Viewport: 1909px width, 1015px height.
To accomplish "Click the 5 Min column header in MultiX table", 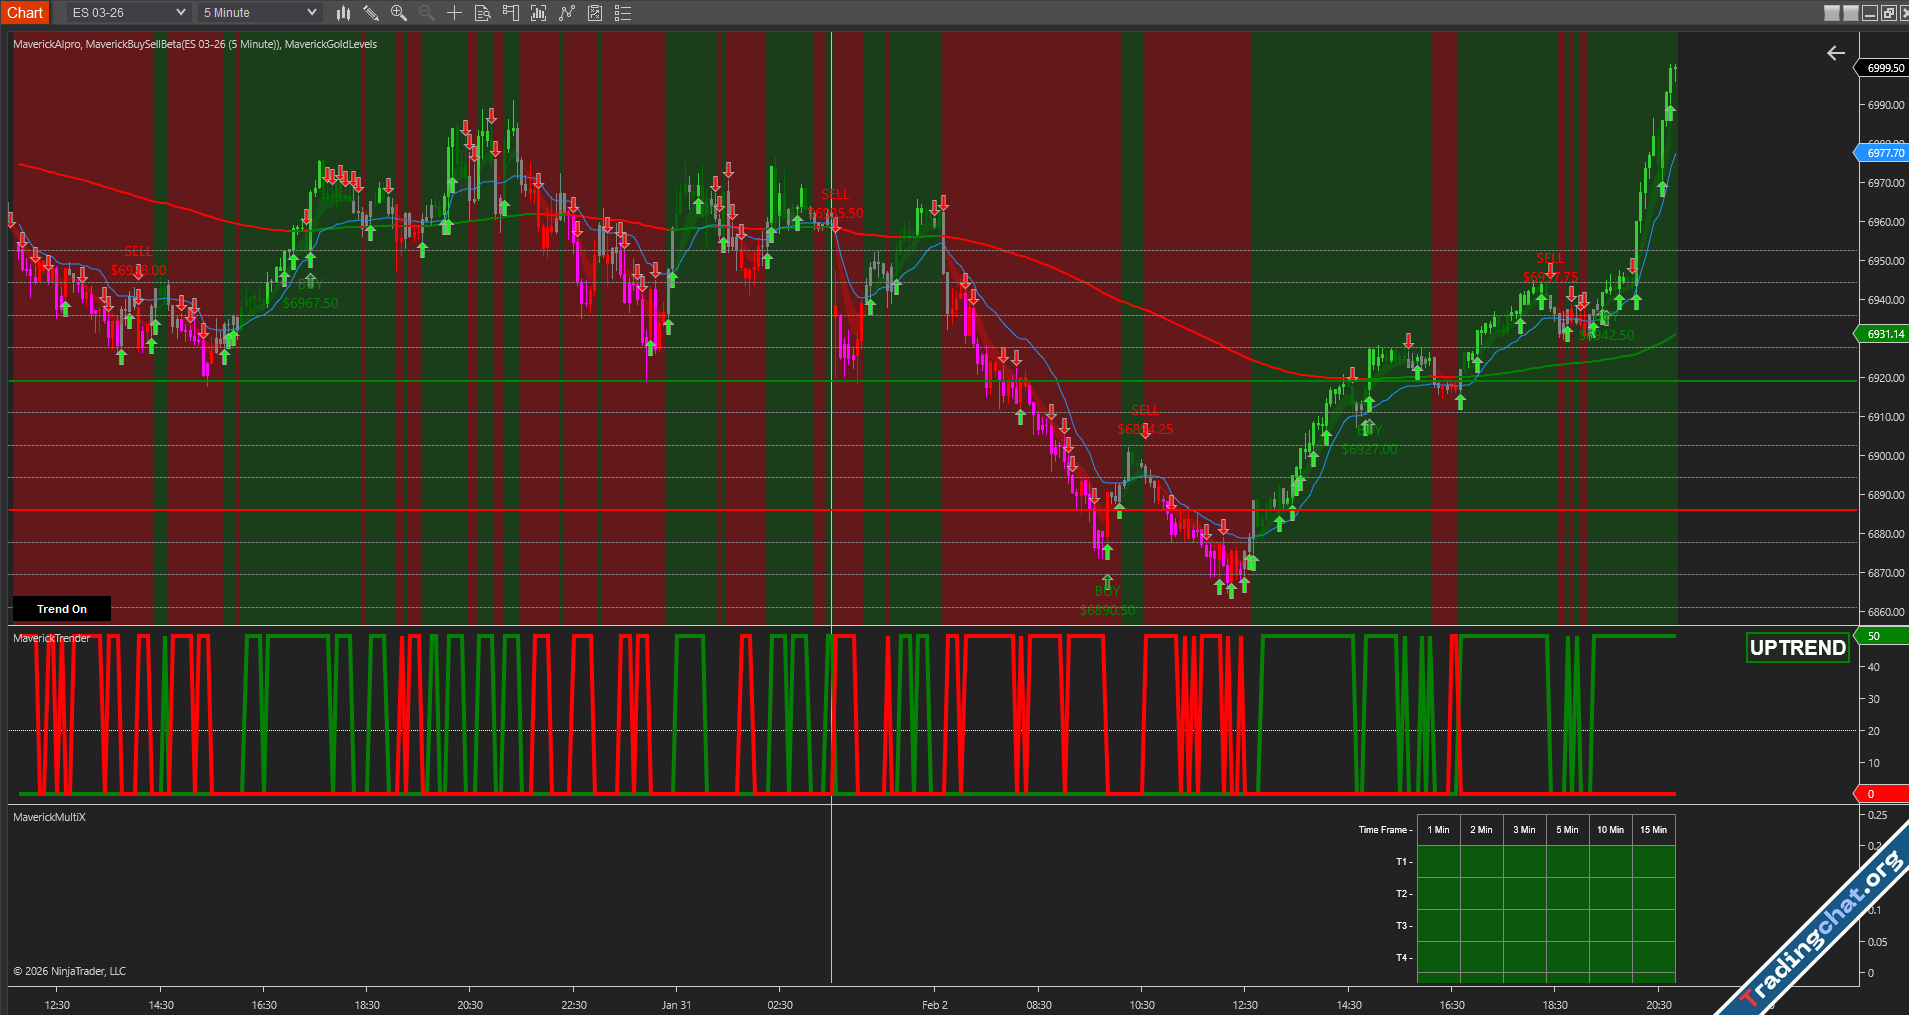I will tap(1567, 830).
